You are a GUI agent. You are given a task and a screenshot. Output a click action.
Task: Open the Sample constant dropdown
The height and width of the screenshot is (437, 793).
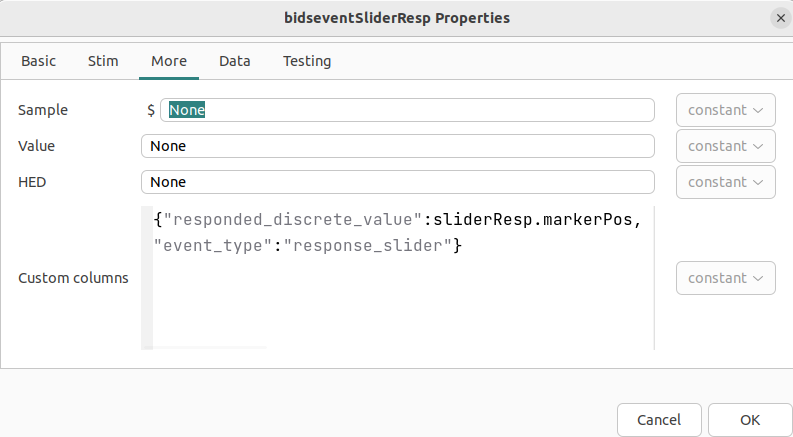(x=725, y=110)
